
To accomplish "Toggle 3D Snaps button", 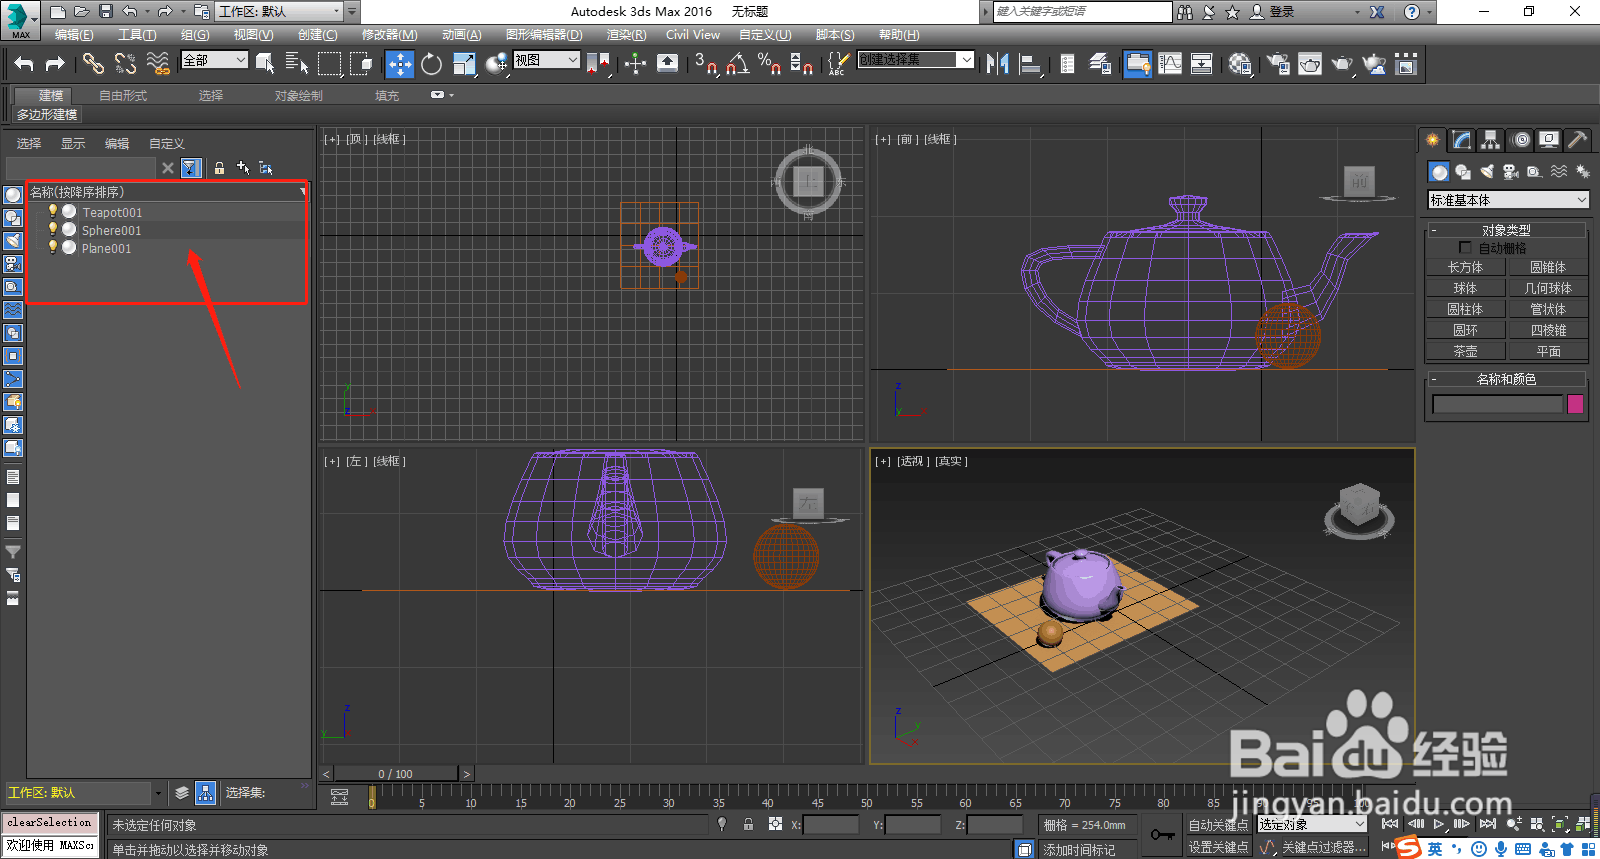I will coord(706,64).
